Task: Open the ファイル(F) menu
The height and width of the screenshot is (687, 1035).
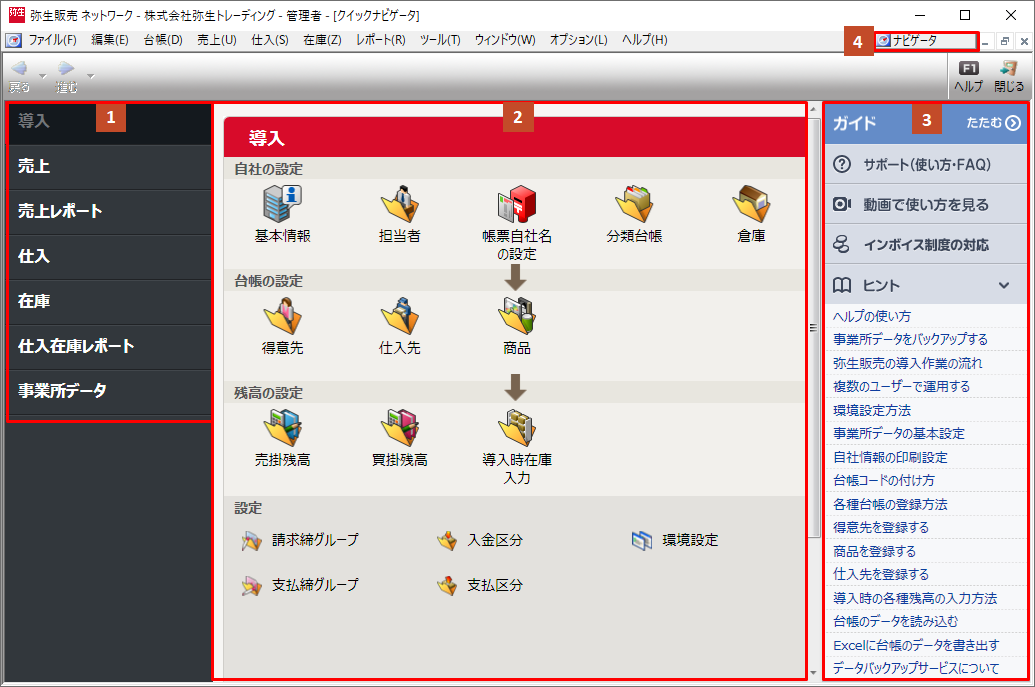Action: [x=52, y=40]
